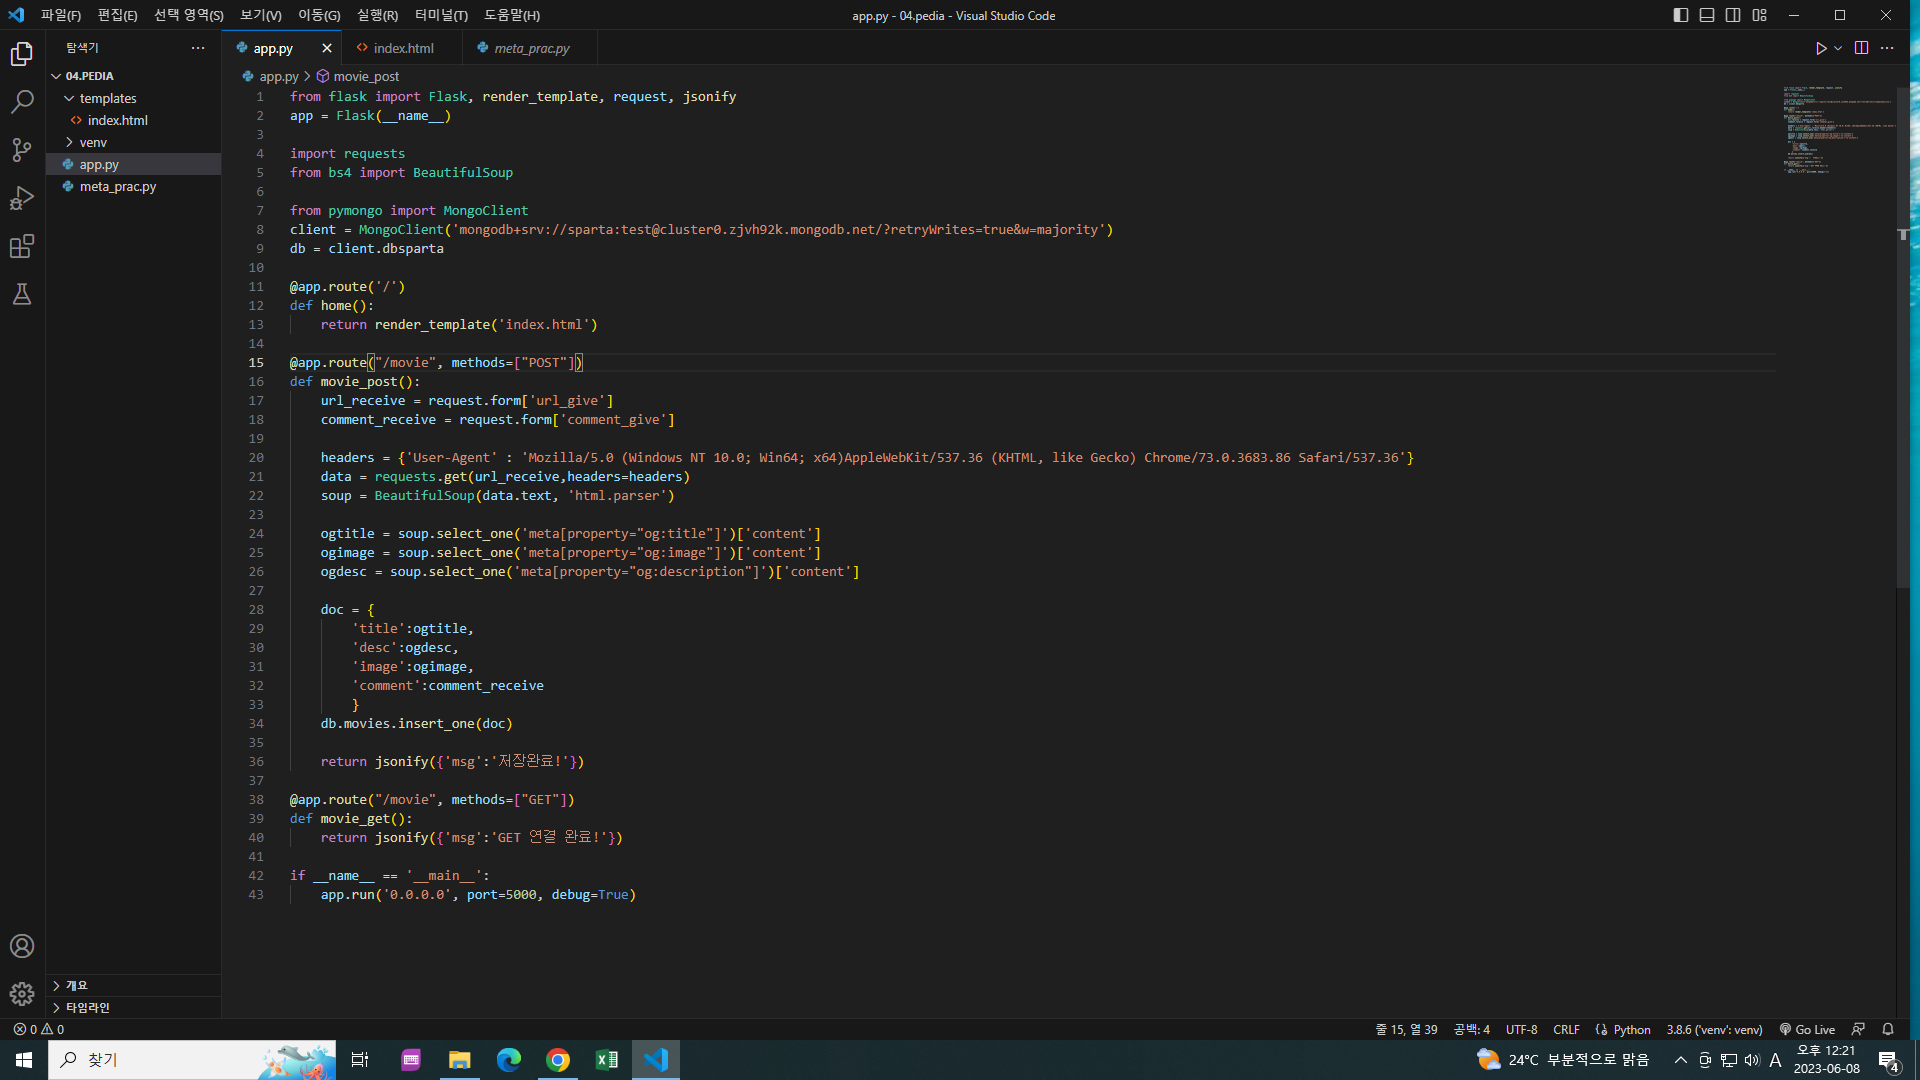Image resolution: width=1920 pixels, height=1080 pixels.
Task: Open the 파일(F) menu
Action: tap(61, 15)
